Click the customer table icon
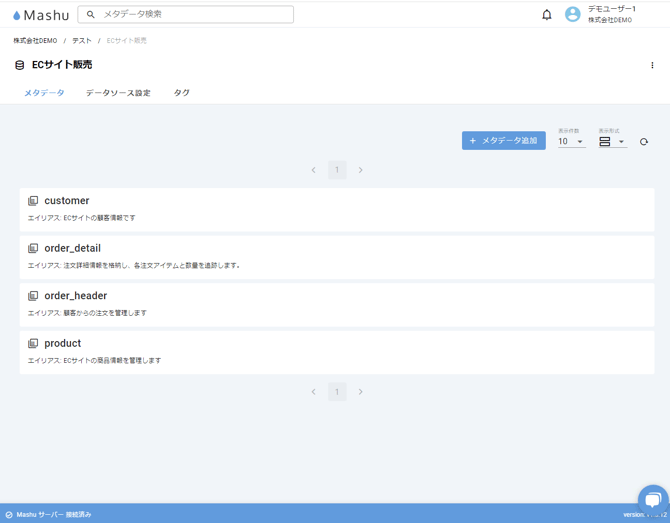Viewport: 670px width, 523px height. point(33,201)
